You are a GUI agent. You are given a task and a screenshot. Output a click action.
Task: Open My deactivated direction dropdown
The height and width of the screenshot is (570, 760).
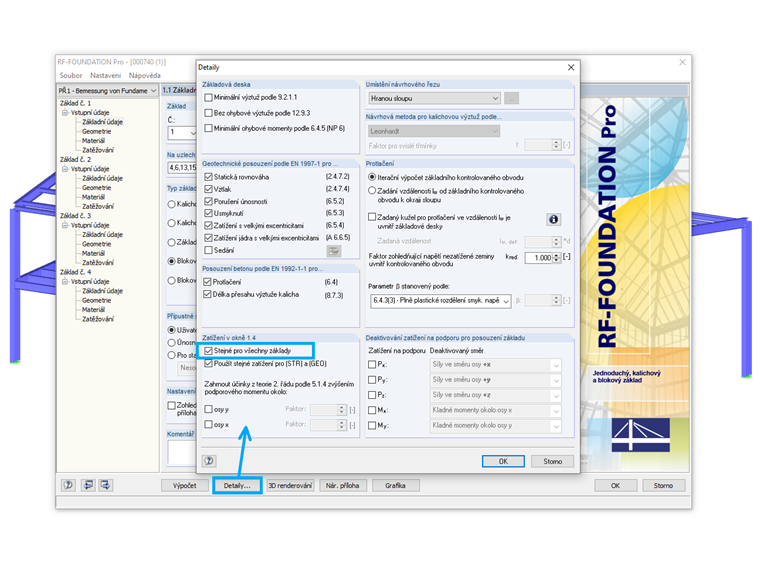point(495,426)
